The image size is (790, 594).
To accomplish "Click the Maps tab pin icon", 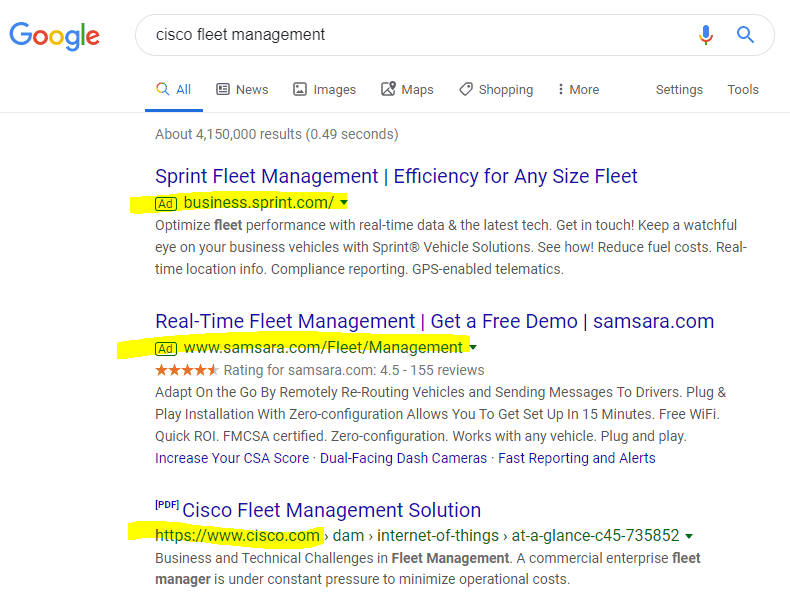I will [x=388, y=89].
